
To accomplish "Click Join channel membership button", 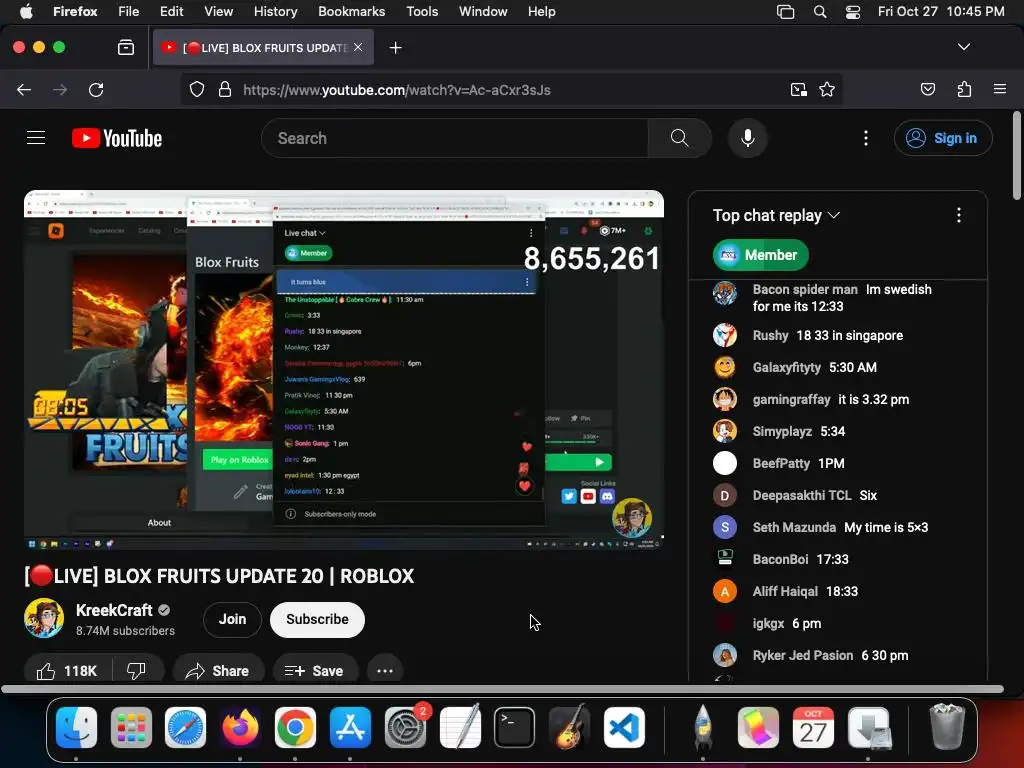I will [232, 619].
